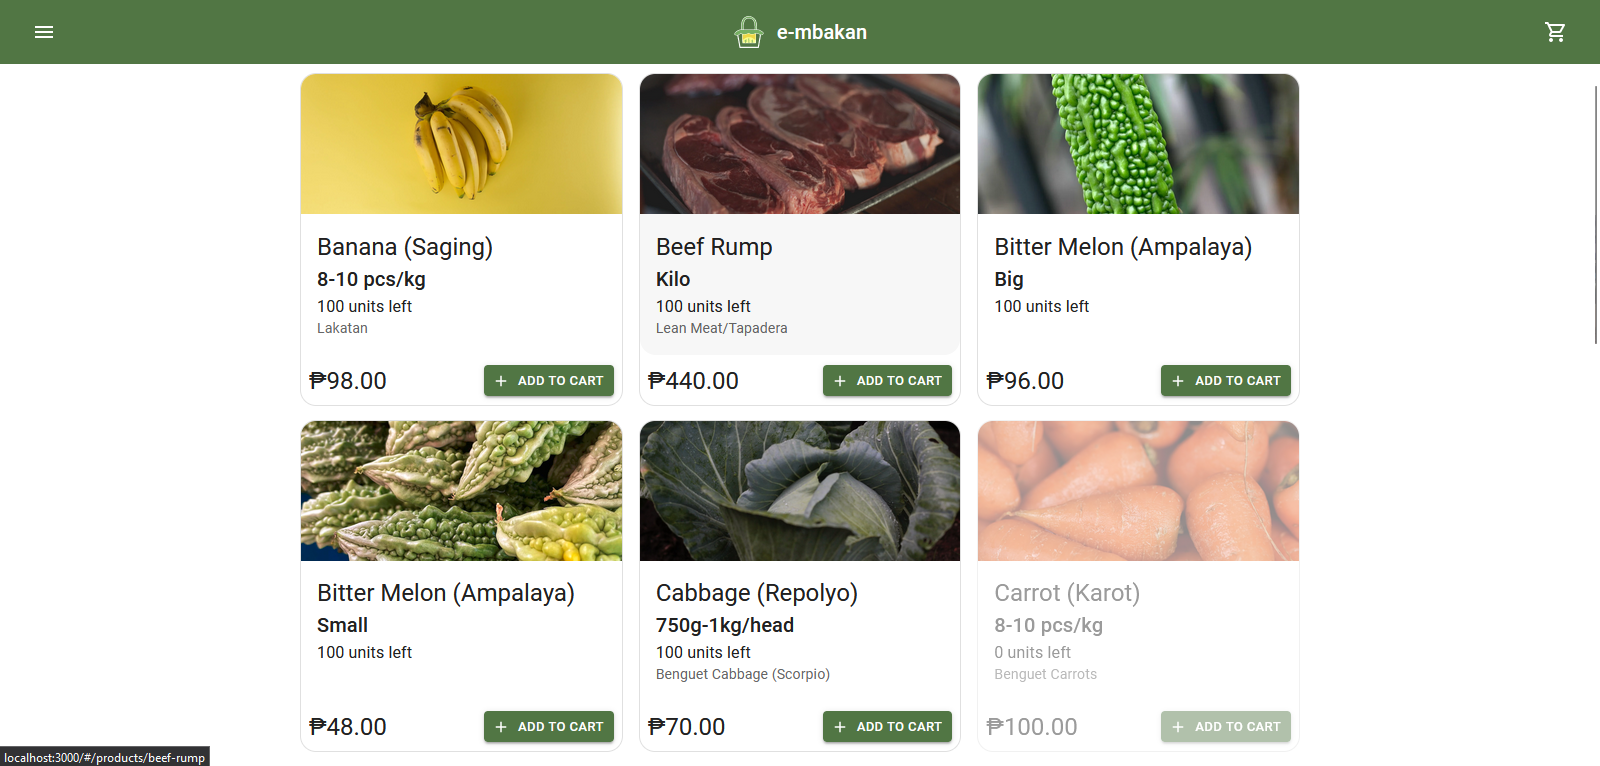
Task: Open the single bitter melon photo
Action: pyautogui.click(x=1138, y=144)
